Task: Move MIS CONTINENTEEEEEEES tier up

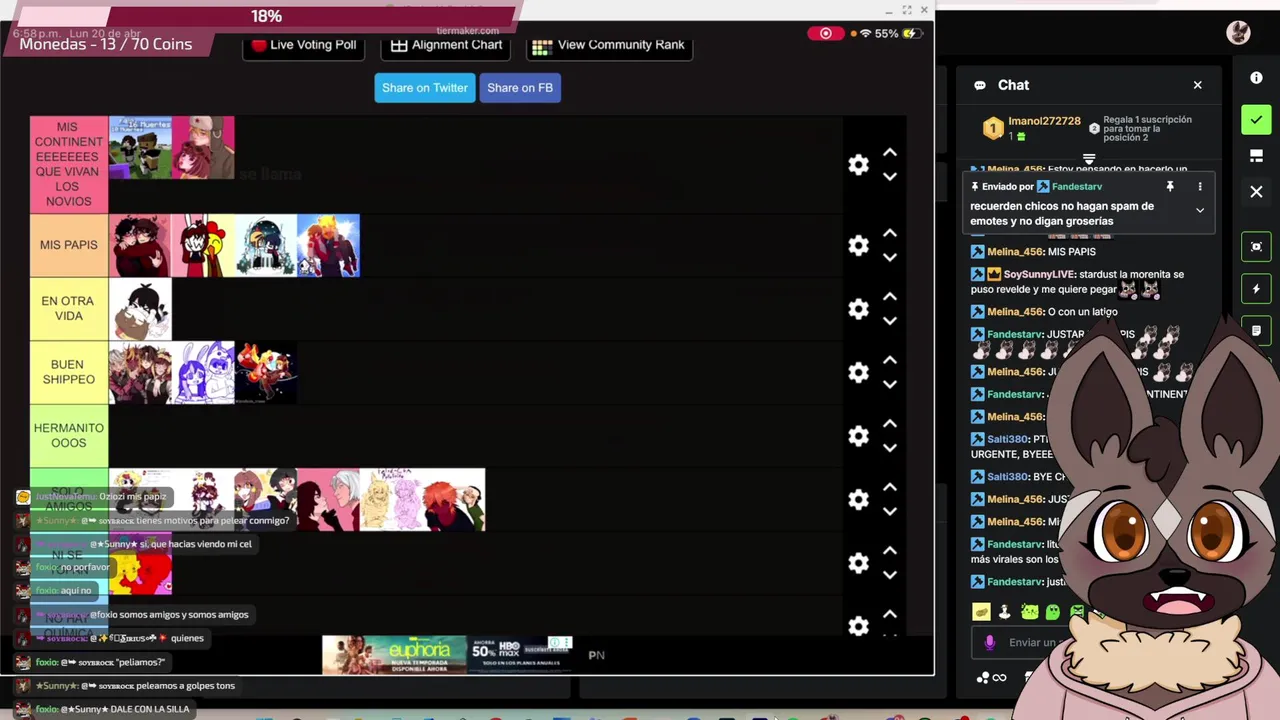Action: (890, 153)
